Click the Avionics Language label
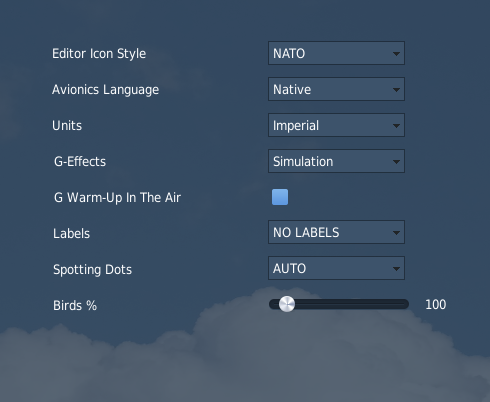Viewport: 490px width, 402px height. coord(105,90)
